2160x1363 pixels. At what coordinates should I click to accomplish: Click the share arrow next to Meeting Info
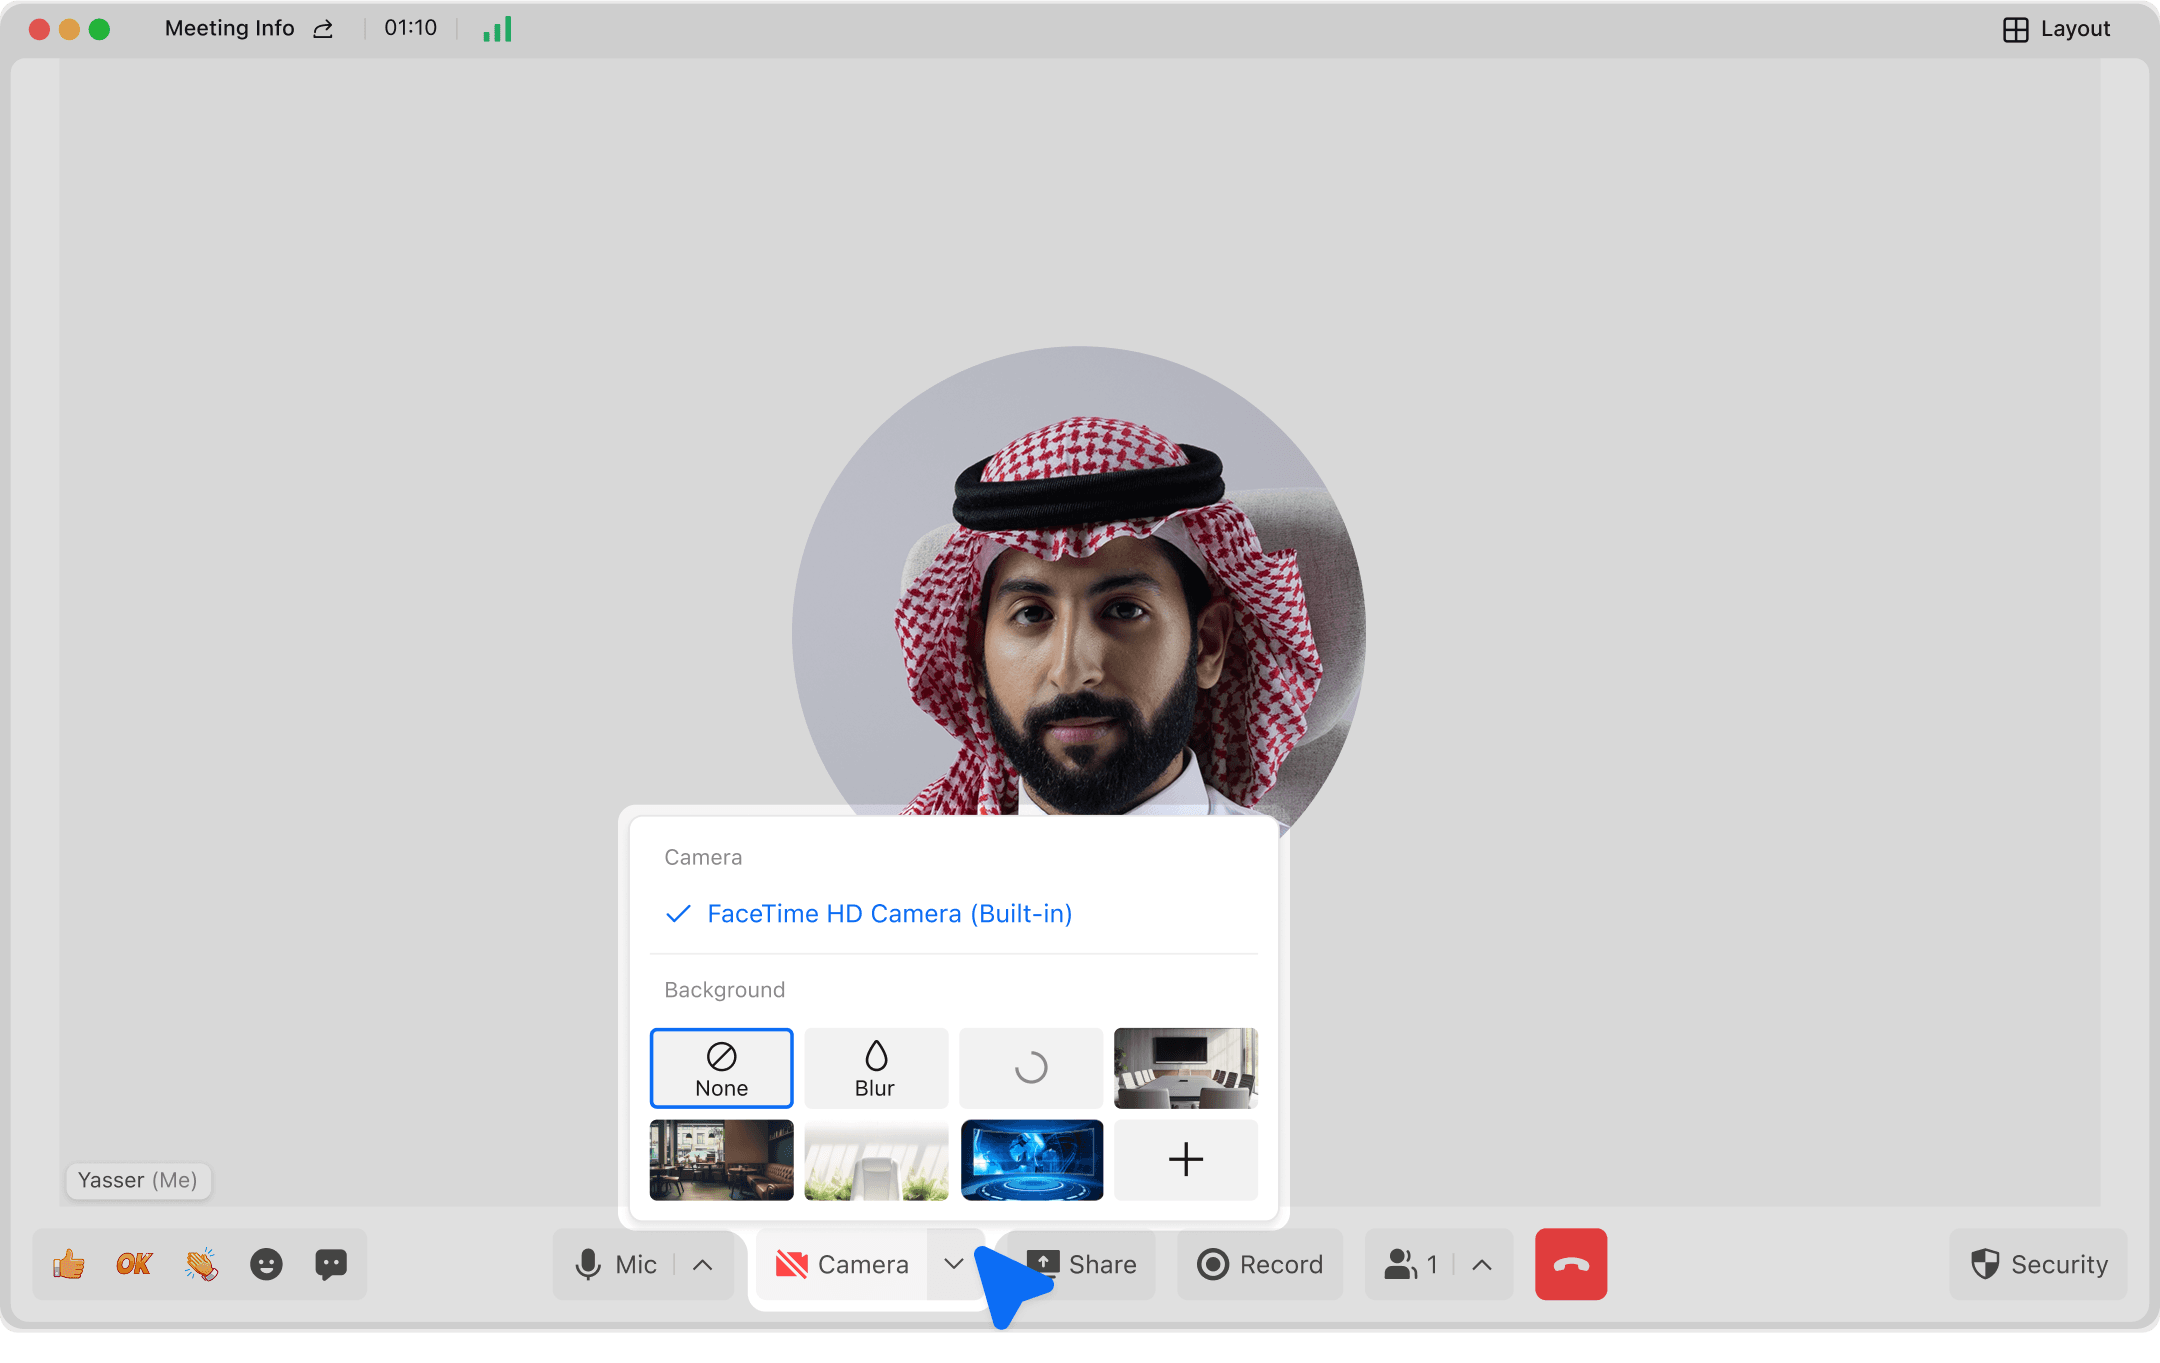(323, 29)
